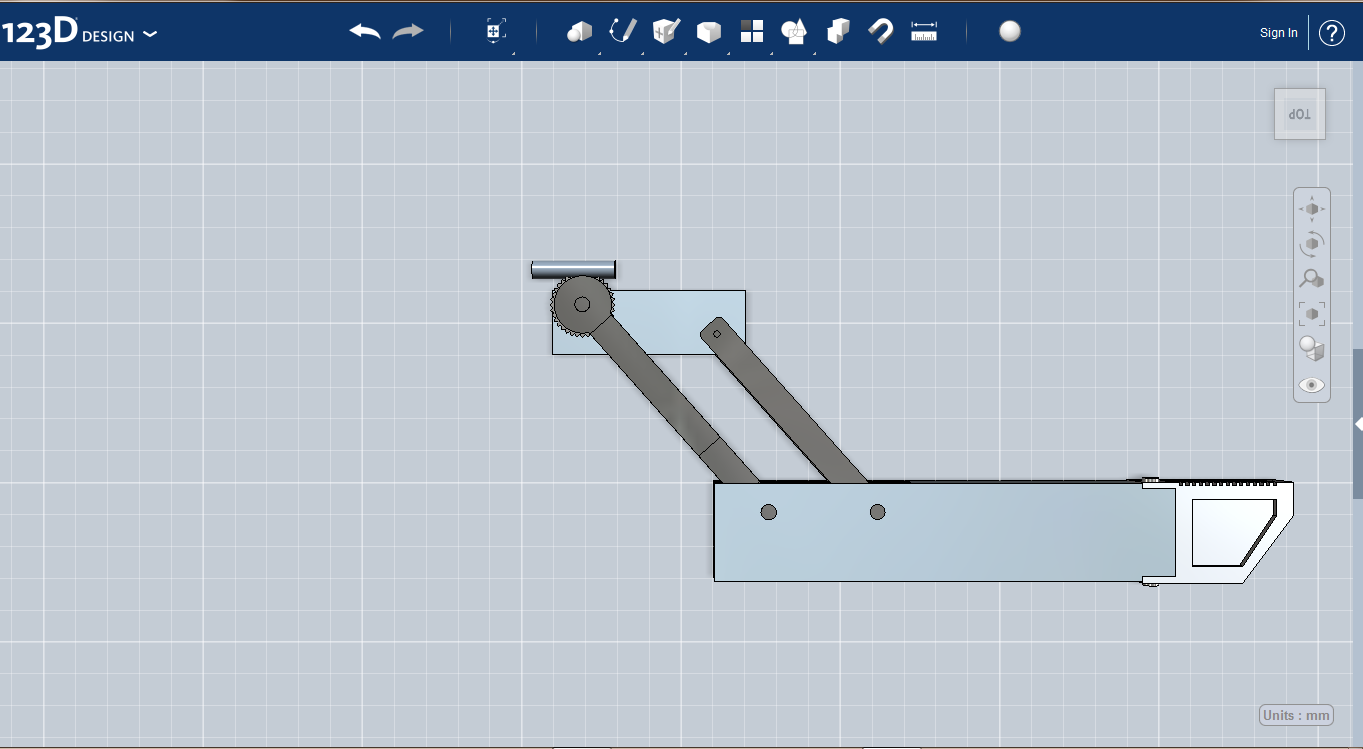Redo the last action
This screenshot has width=1363, height=749.
(408, 32)
